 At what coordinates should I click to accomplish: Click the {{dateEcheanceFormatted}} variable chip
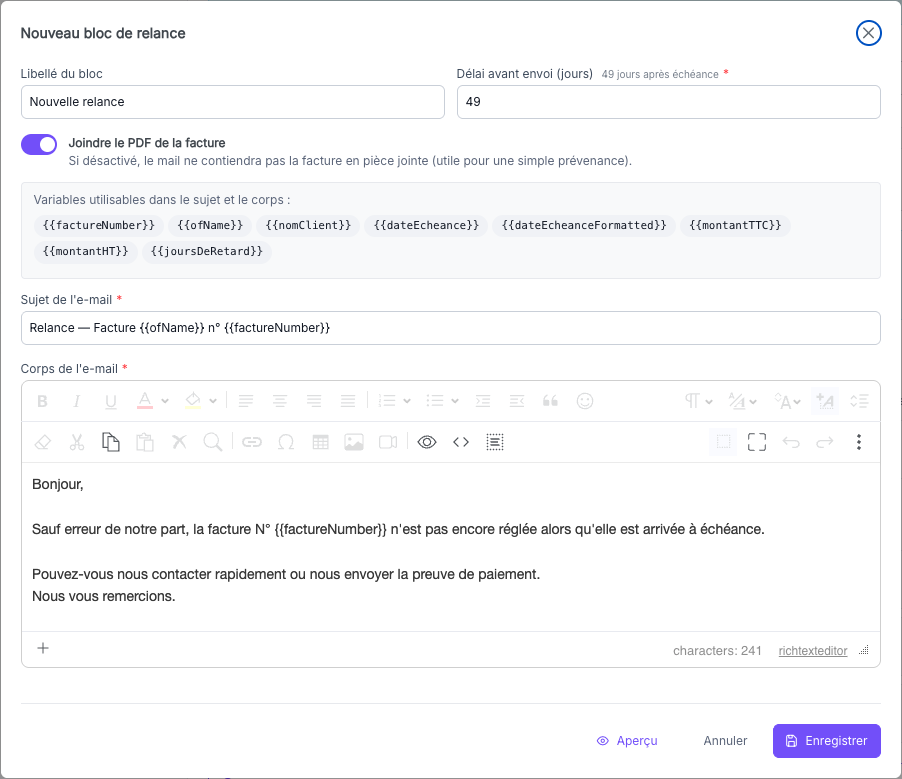pyautogui.click(x=584, y=226)
